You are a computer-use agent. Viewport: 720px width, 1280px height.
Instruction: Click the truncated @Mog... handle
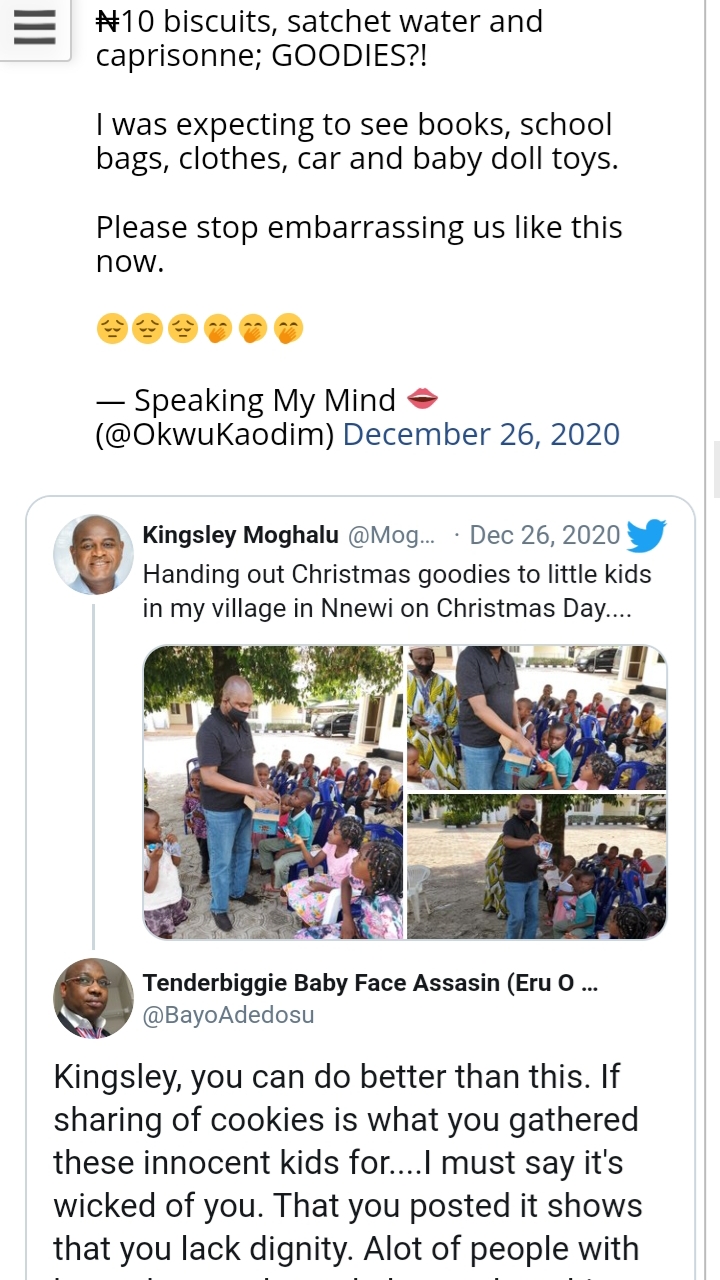coord(391,535)
